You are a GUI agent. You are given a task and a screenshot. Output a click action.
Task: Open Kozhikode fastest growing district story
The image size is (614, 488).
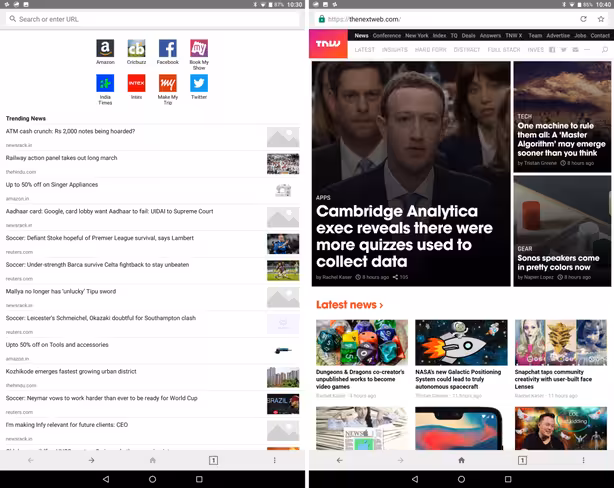pos(153,378)
